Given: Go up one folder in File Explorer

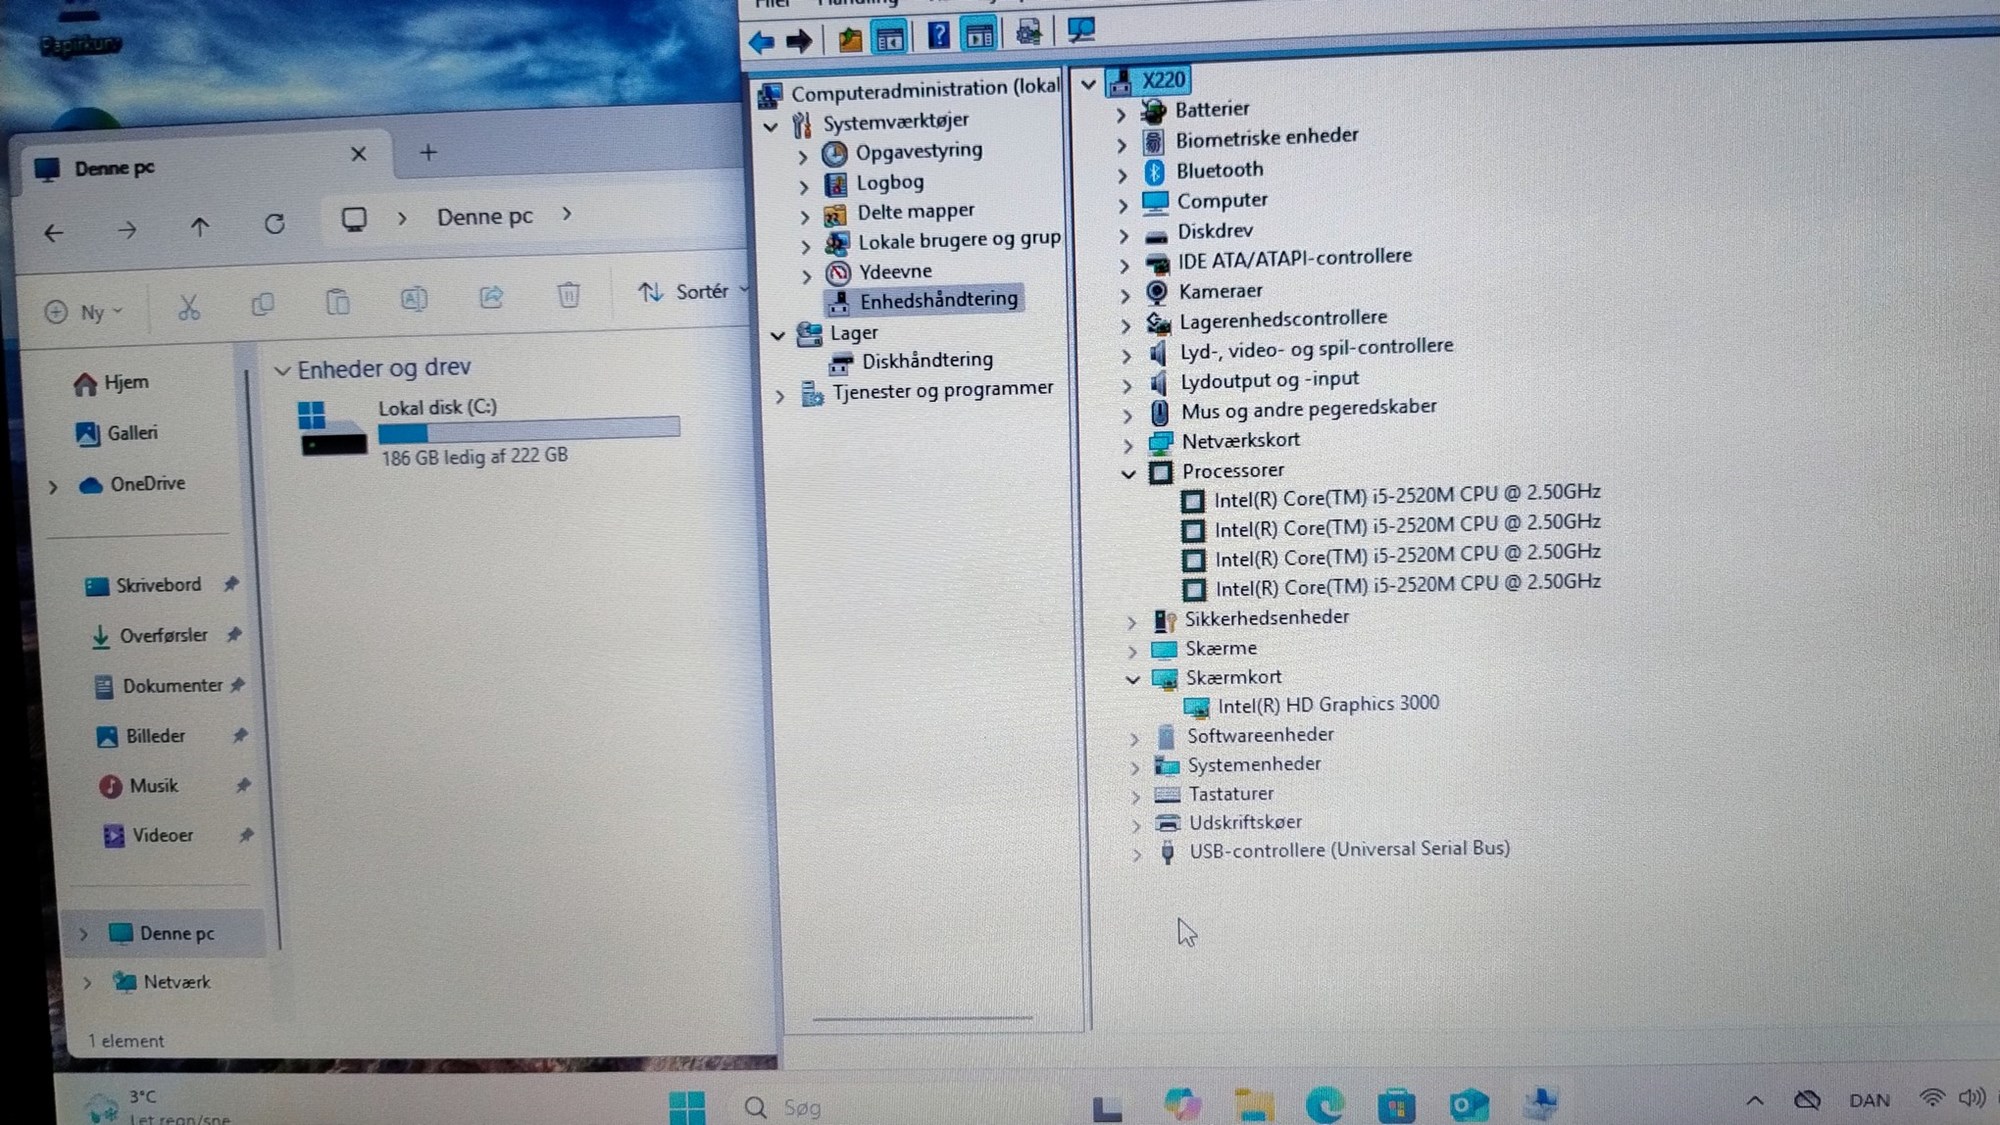Looking at the screenshot, I should click(200, 228).
